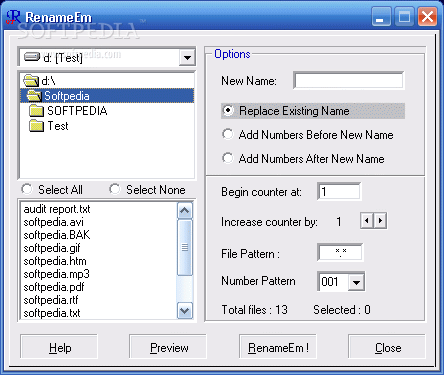
Task: Click the File Pattern input field
Action: click(340, 253)
